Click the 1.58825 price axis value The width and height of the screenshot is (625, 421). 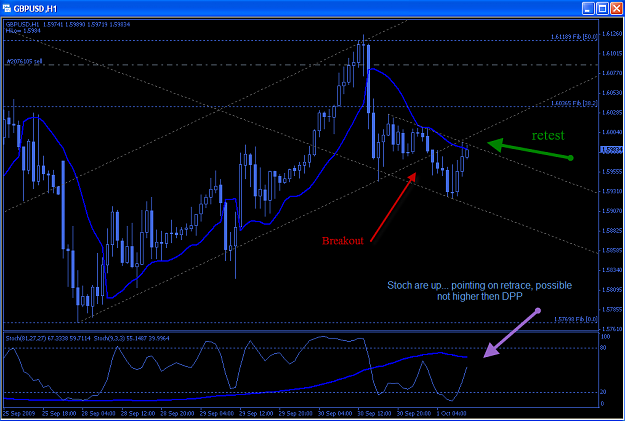[612, 230]
